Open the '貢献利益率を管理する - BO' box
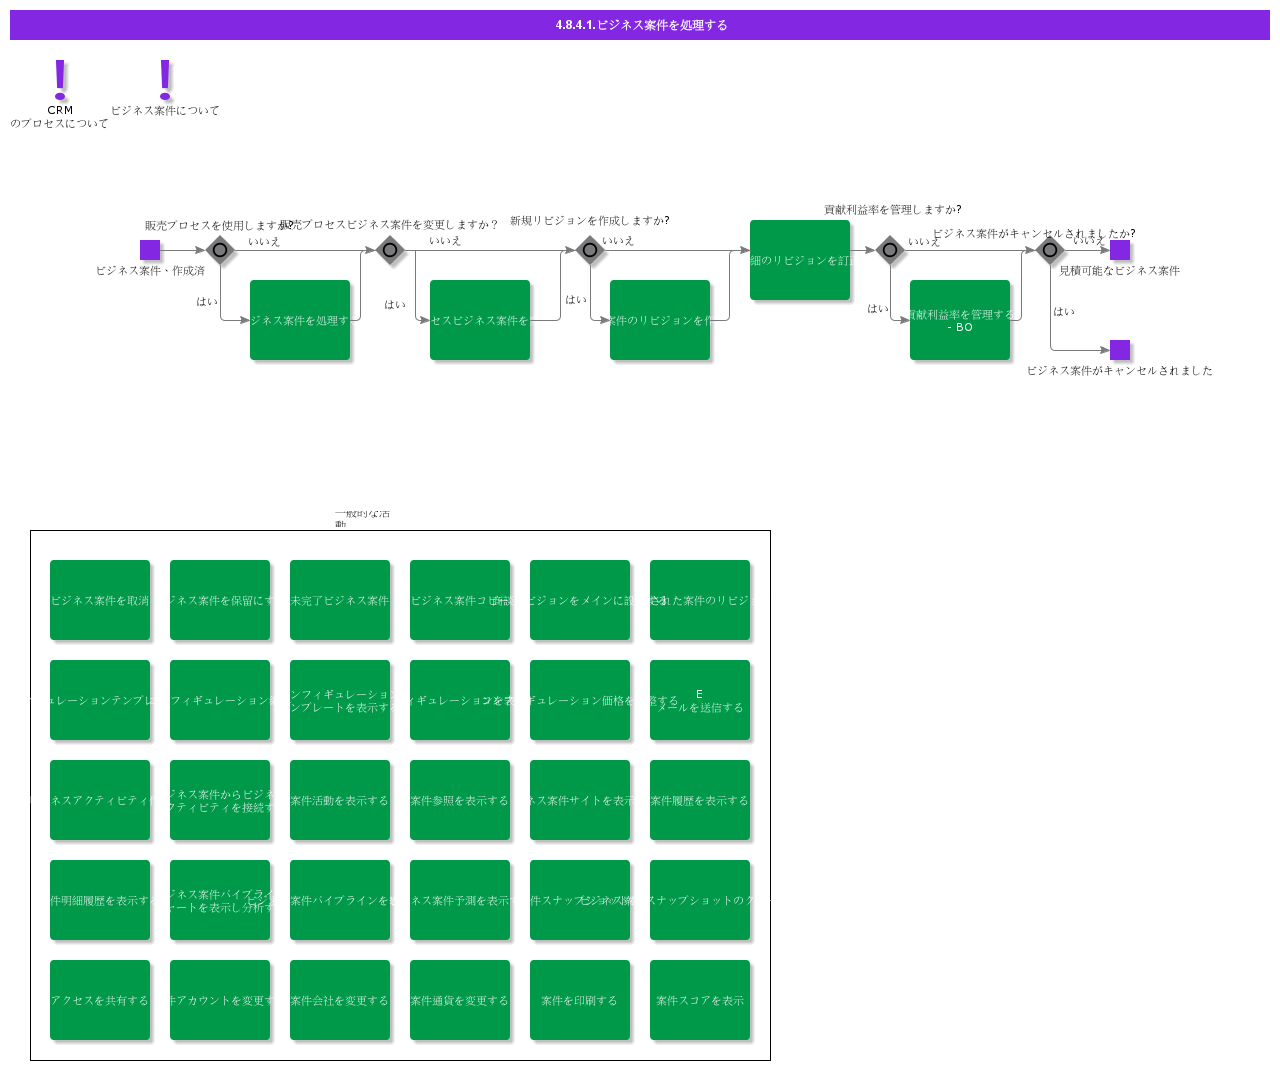Image resolution: width=1280 pixels, height=1070 pixels. 960,320
